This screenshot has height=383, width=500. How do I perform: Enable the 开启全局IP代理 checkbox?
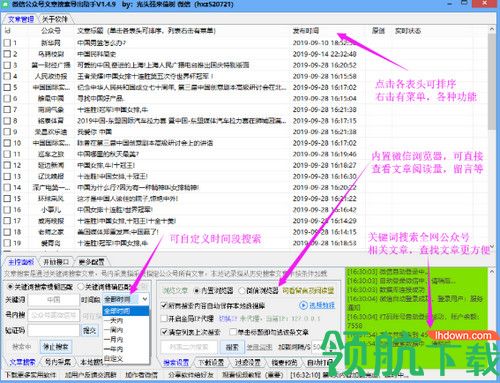tap(164, 318)
